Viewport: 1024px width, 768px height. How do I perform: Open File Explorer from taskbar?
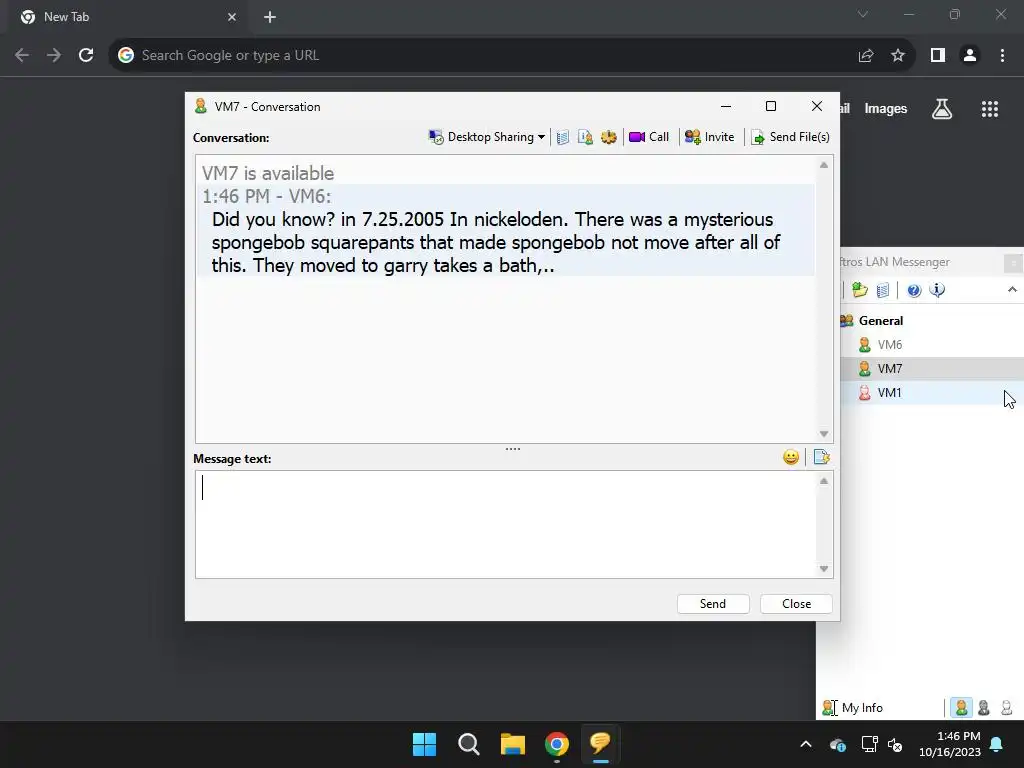coord(513,744)
